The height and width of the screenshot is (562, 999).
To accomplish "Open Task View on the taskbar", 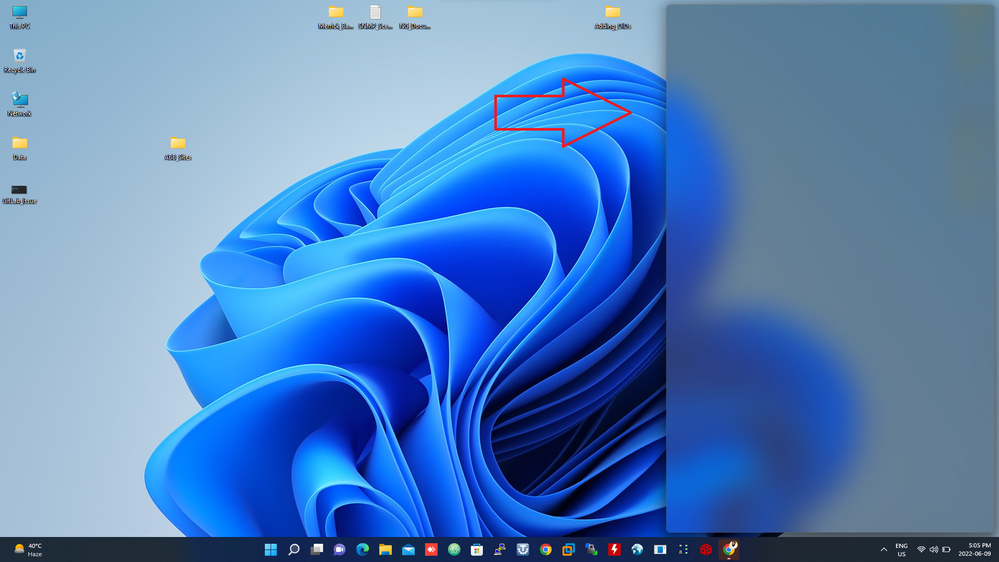I will (x=317, y=549).
